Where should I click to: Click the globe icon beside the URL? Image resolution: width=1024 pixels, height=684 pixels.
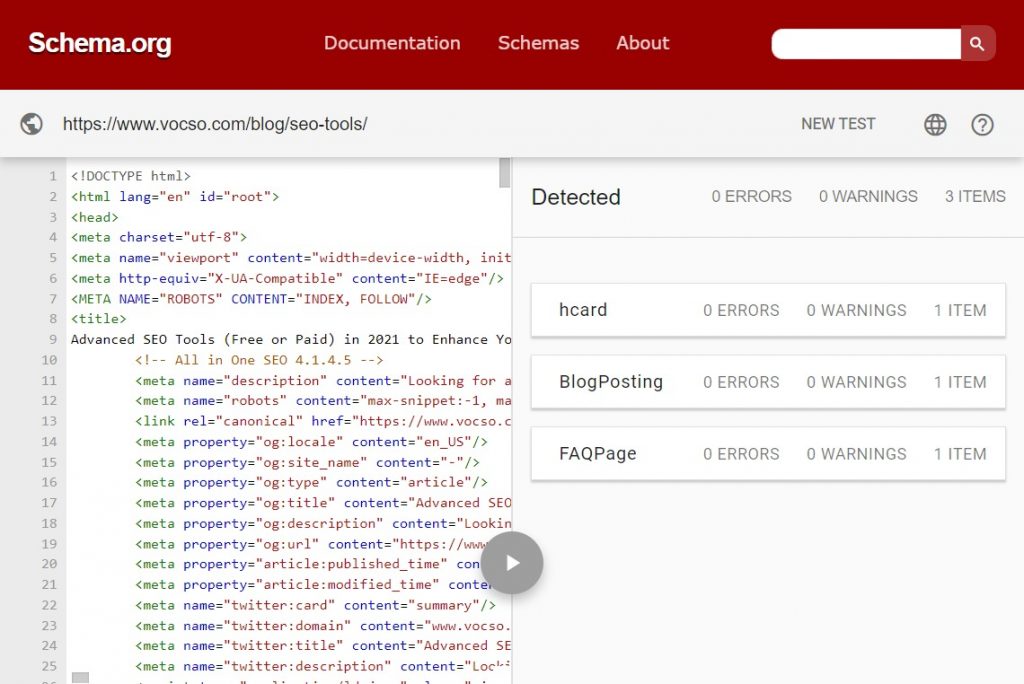(32, 124)
